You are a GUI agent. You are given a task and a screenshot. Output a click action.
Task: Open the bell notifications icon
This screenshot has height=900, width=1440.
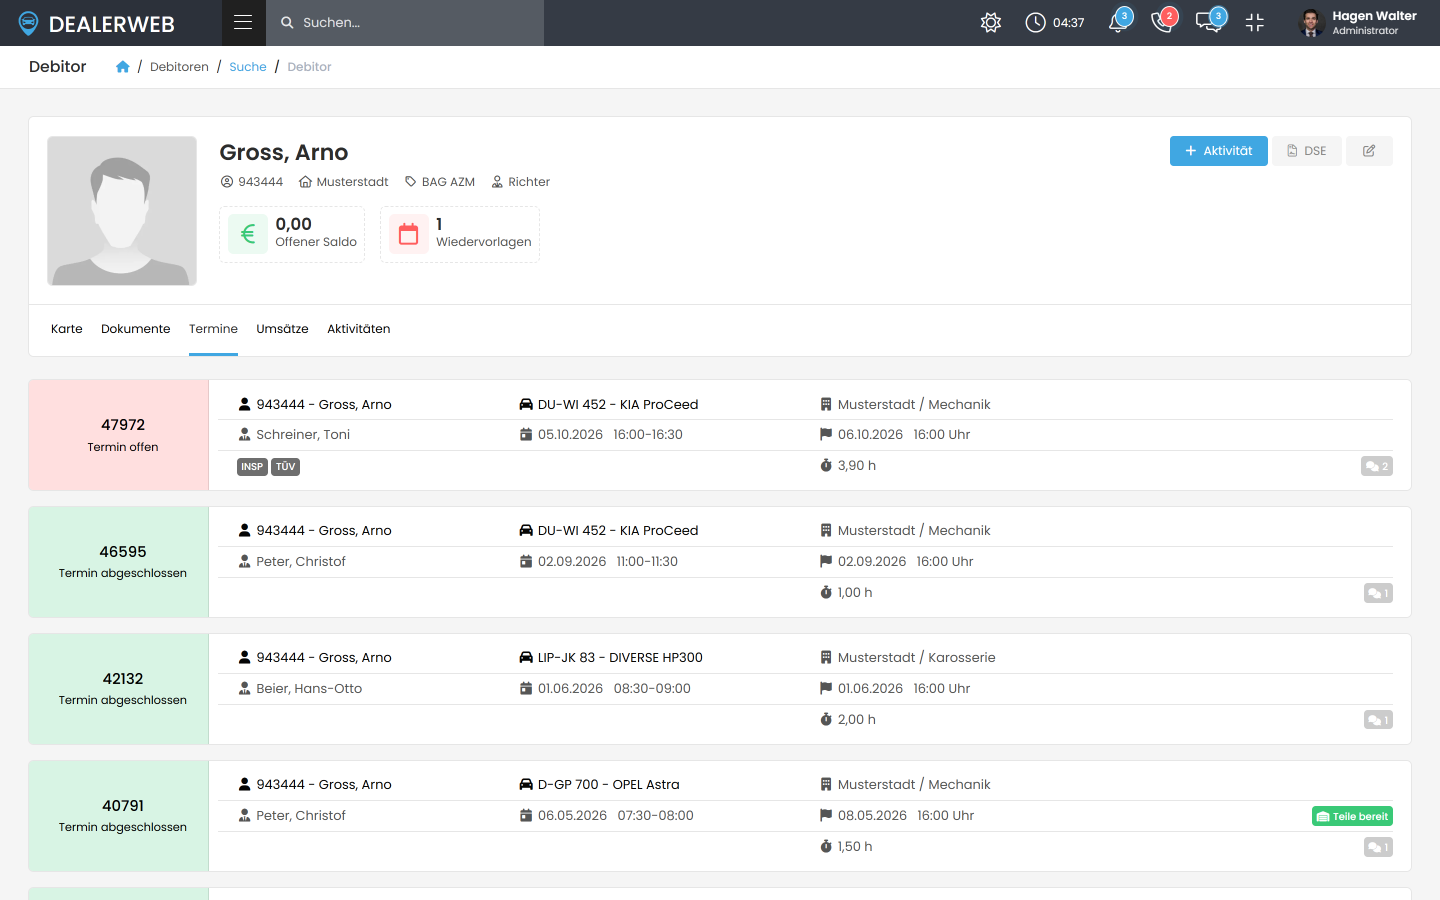(1119, 22)
